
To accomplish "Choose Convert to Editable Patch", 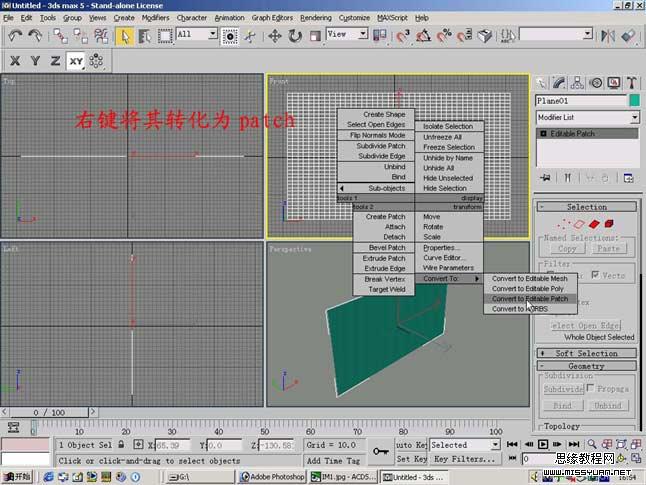I will tap(530, 299).
